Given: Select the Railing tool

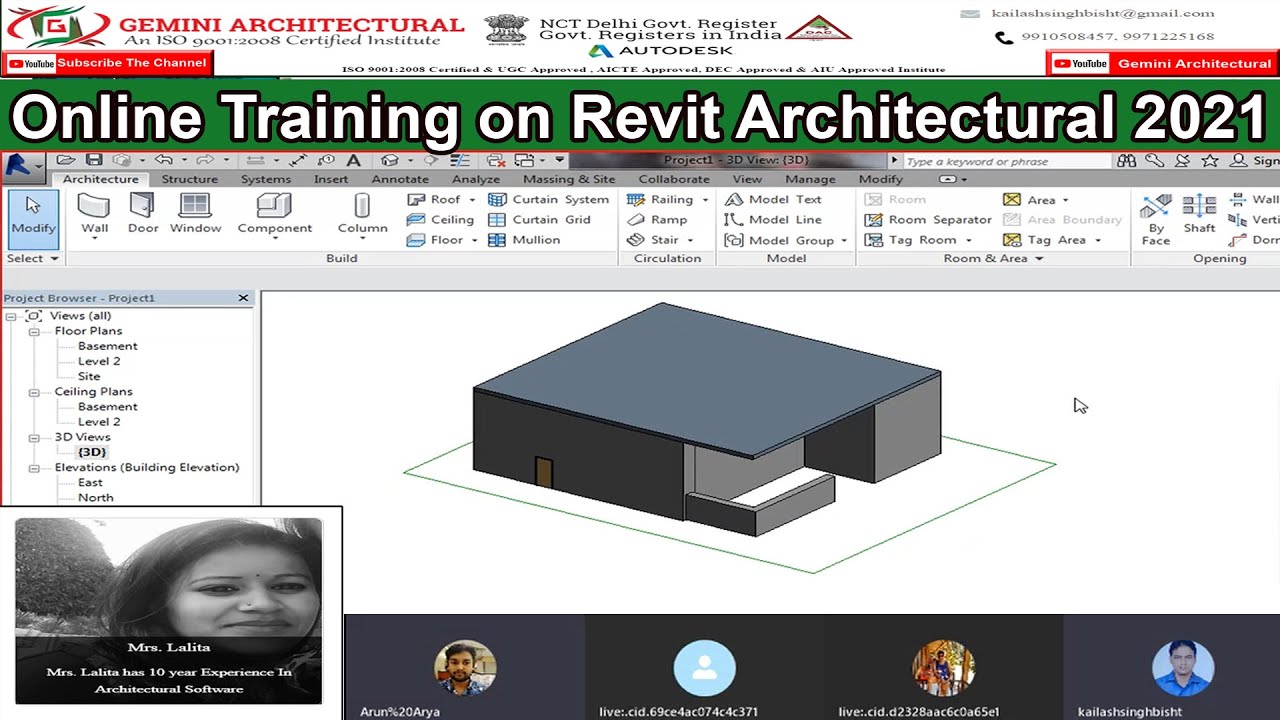Looking at the screenshot, I should coord(667,199).
